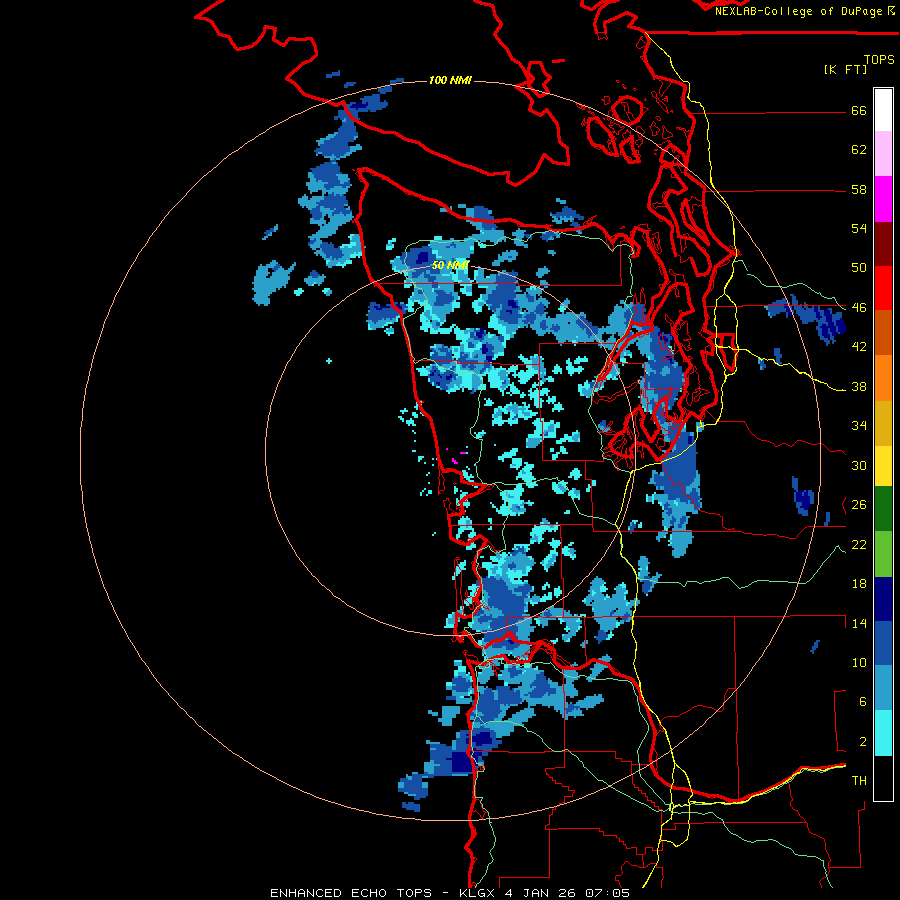900x900 pixels.
Task: Click the white 66K ft color swatch
Action: [x=883, y=110]
